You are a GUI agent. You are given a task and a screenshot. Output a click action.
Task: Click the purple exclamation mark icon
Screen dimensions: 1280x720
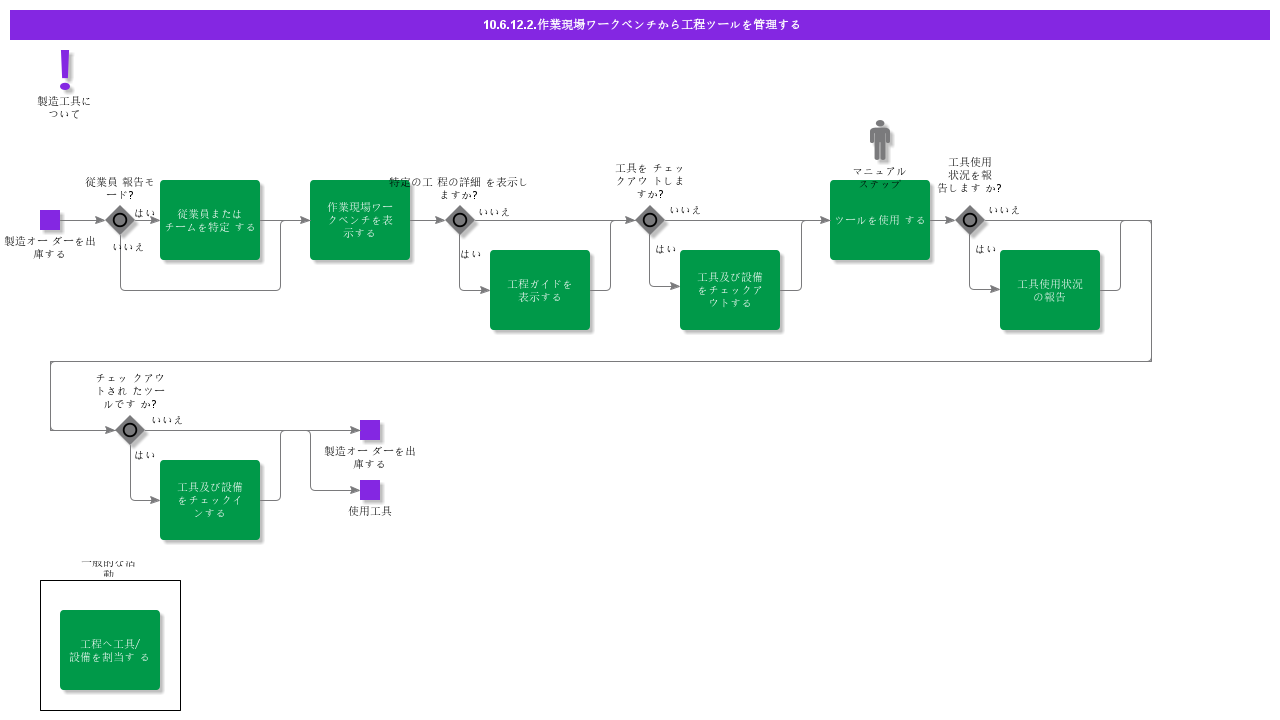click(66, 68)
